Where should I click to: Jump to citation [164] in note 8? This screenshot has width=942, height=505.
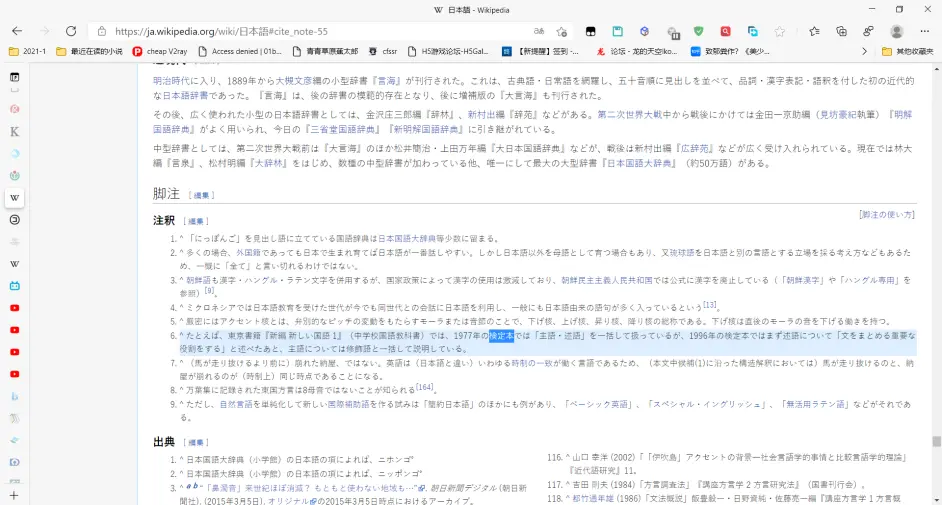[x=425, y=387]
